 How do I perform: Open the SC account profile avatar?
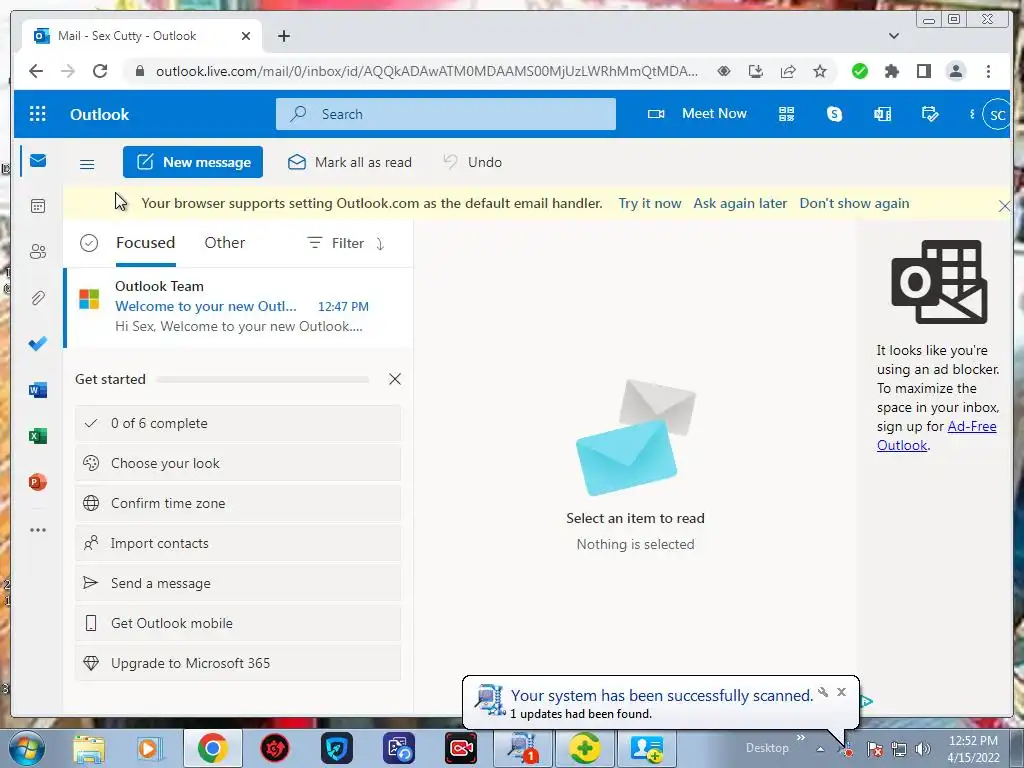point(997,115)
